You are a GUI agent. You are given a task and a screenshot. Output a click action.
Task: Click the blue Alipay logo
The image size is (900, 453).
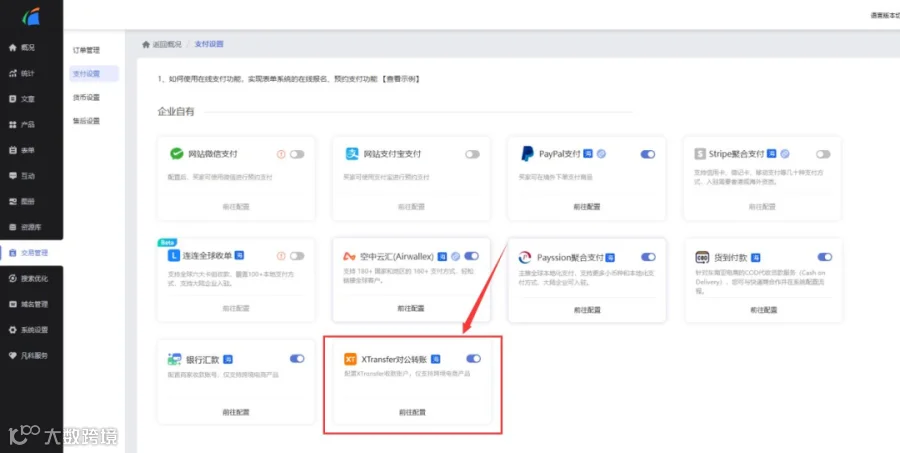pyautogui.click(x=352, y=154)
